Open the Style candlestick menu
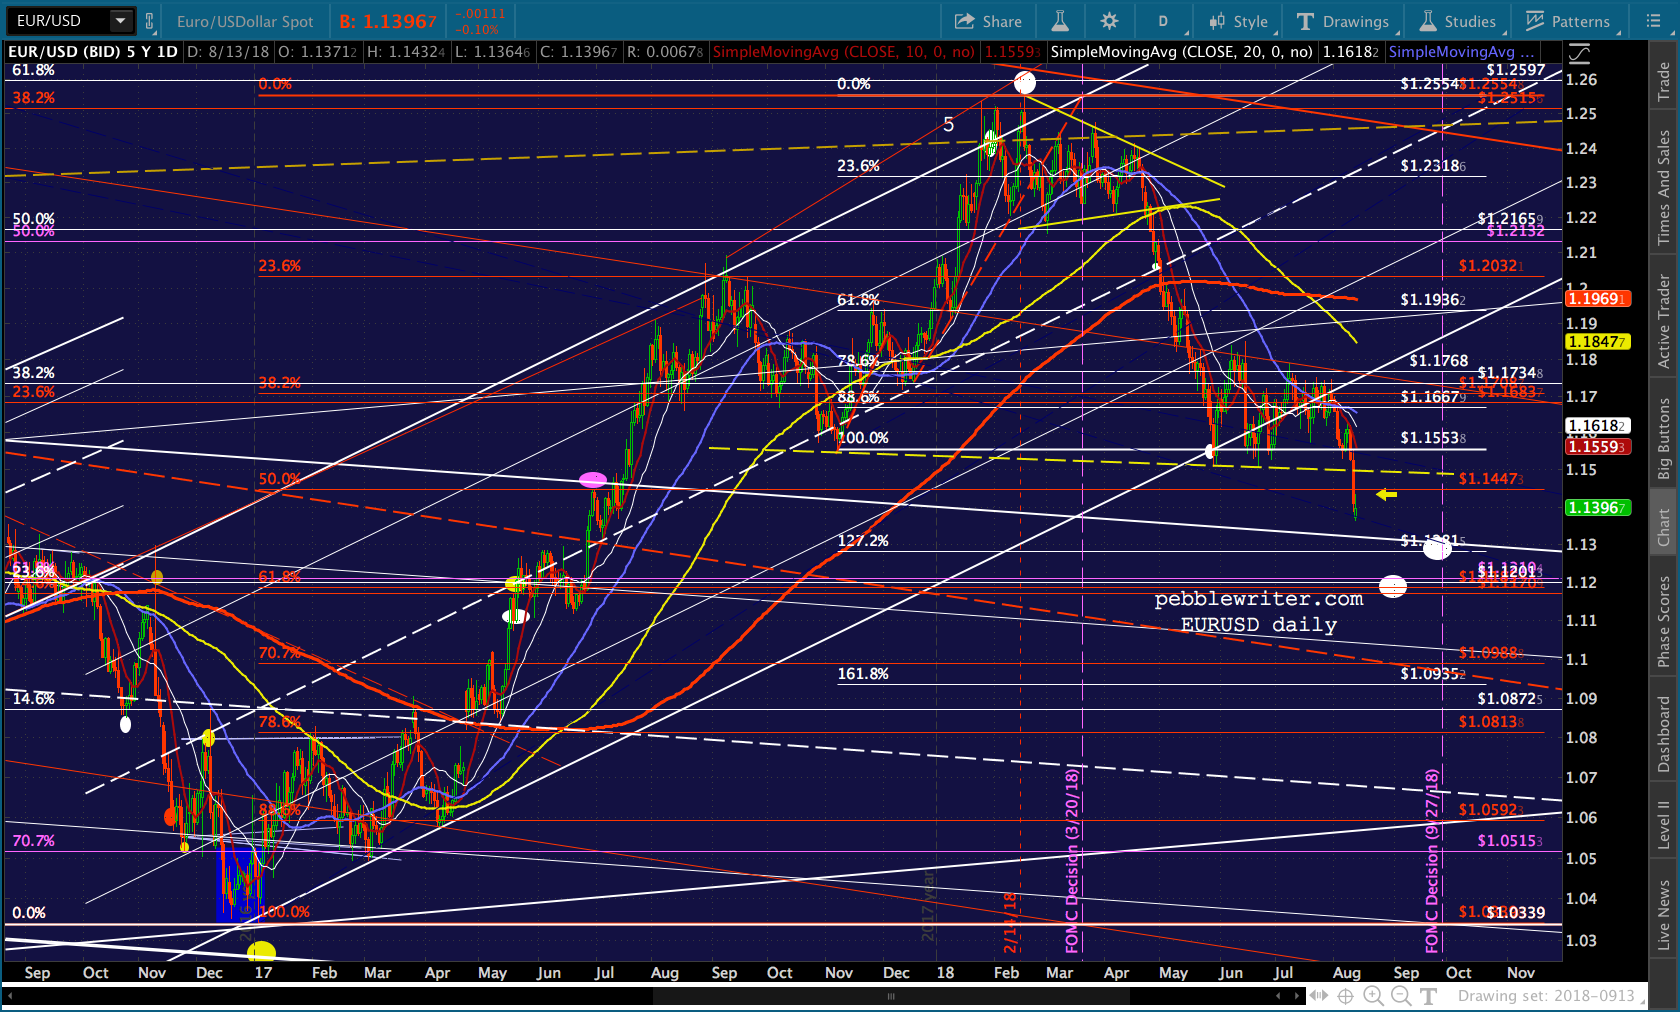Screen dimensions: 1680x1012 [x=1238, y=21]
